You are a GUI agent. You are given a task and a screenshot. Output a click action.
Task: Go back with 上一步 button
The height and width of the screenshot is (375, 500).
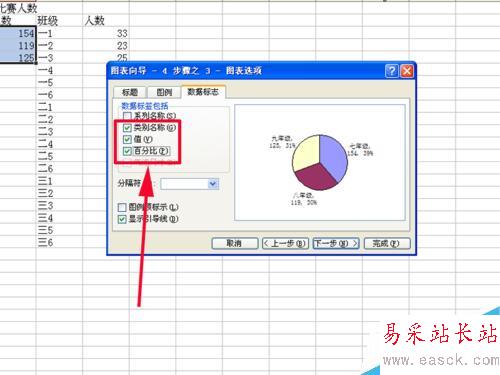coord(285,243)
